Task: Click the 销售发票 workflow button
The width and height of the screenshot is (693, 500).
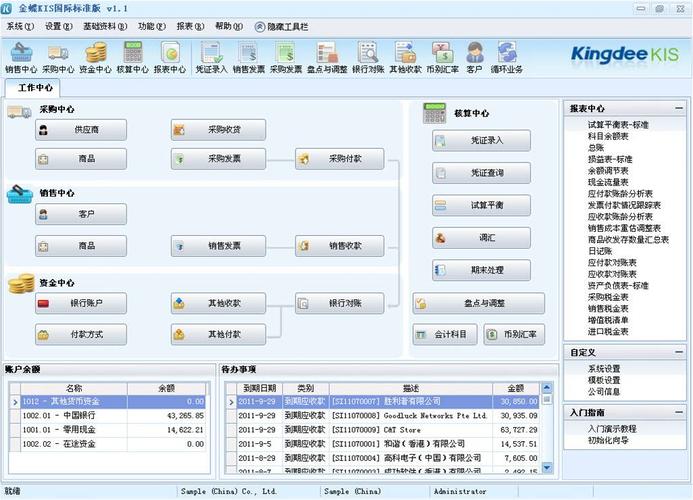Action: (x=218, y=246)
